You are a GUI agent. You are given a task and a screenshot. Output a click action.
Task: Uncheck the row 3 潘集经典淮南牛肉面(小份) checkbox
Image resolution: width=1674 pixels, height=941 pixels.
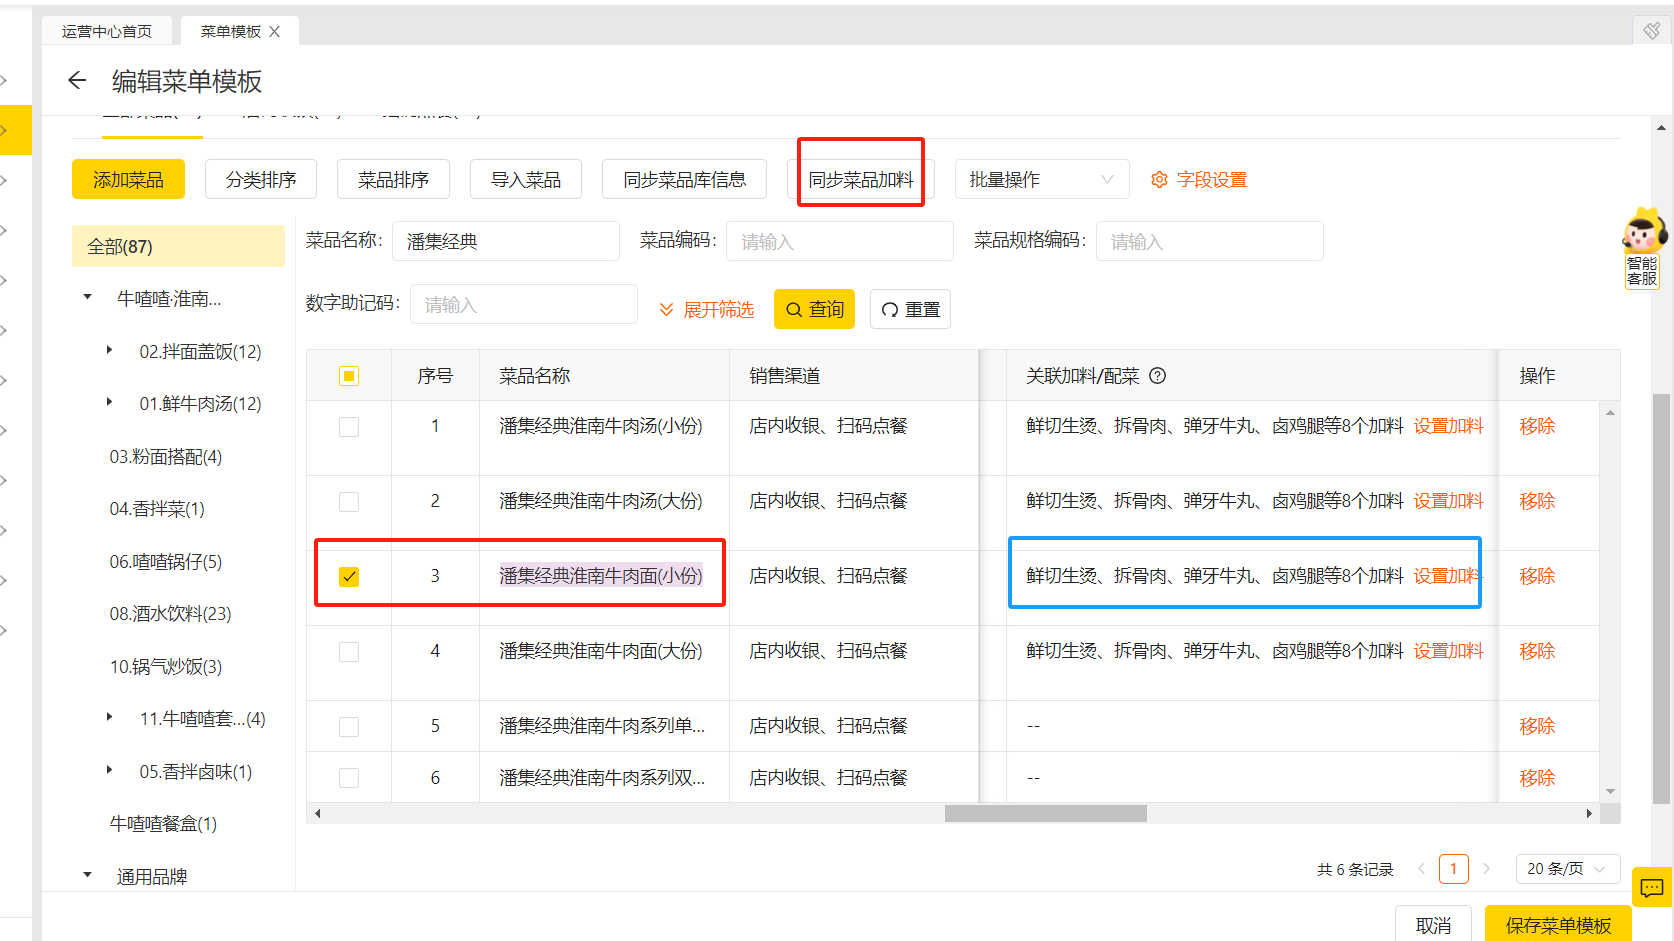(349, 577)
